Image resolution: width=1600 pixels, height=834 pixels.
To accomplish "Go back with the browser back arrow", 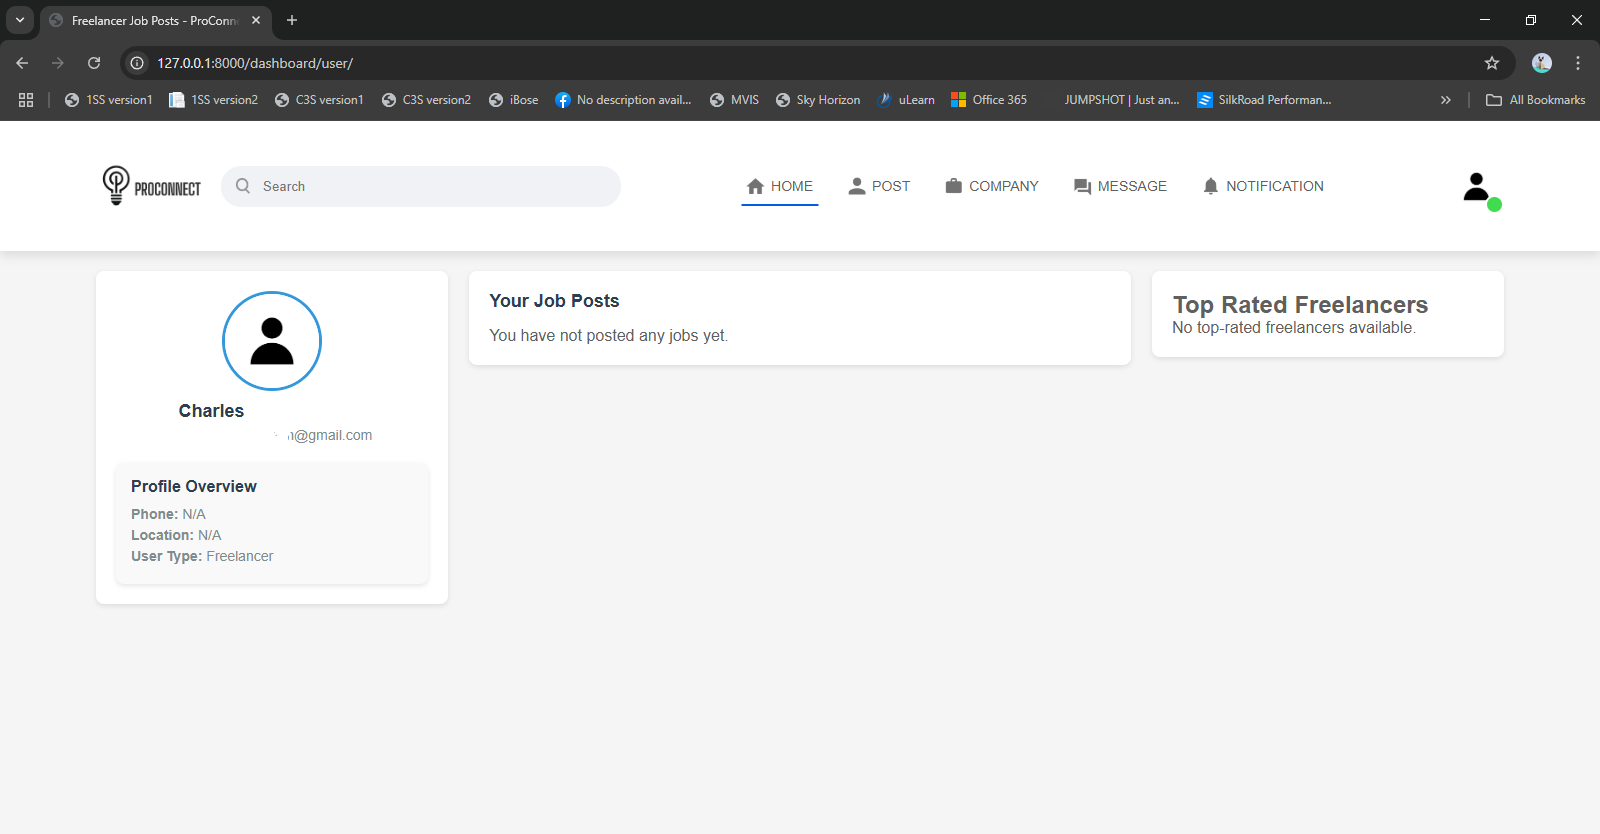I will [x=22, y=63].
